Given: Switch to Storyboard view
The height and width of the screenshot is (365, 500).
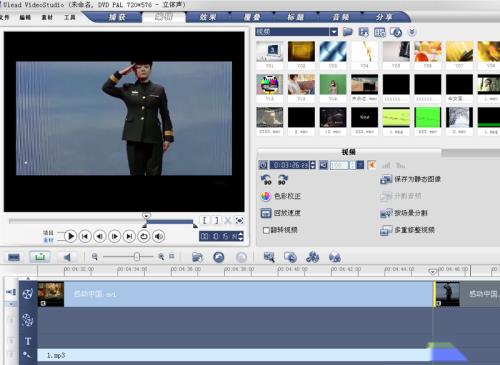Looking at the screenshot, I should pos(14,257).
